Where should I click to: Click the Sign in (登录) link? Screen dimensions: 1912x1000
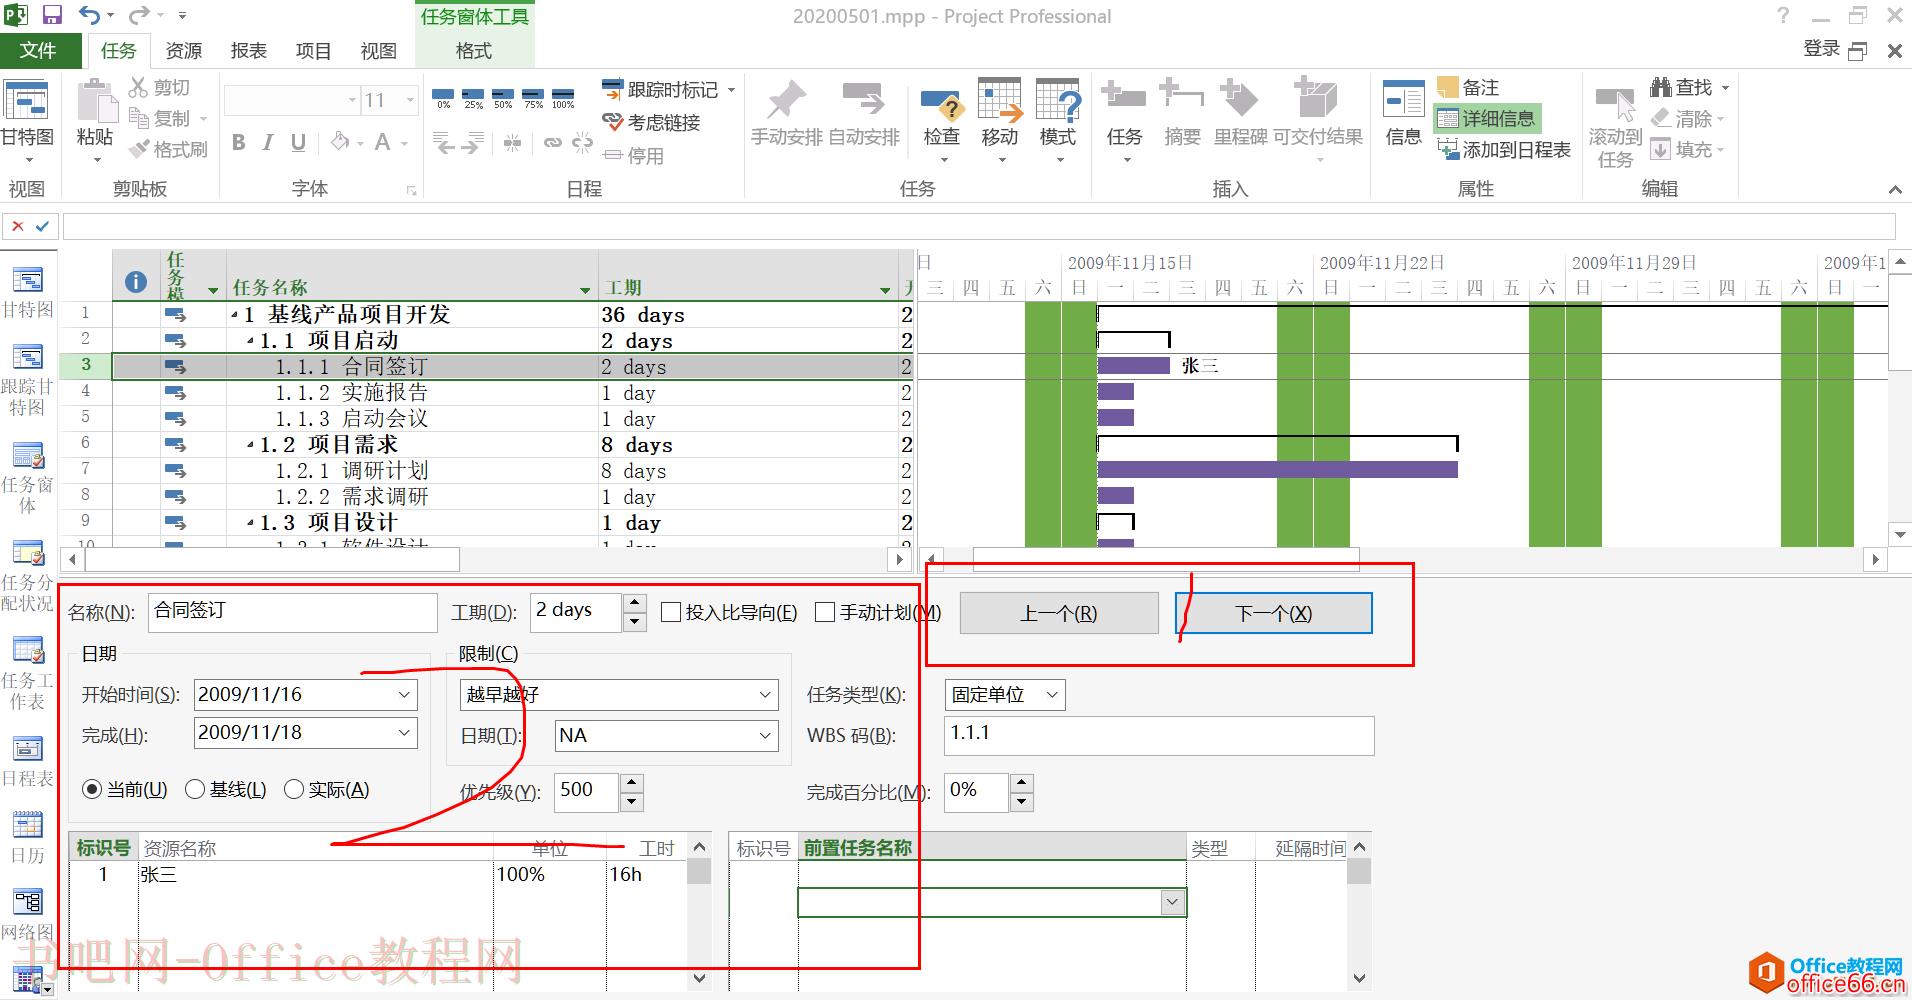coord(1821,49)
